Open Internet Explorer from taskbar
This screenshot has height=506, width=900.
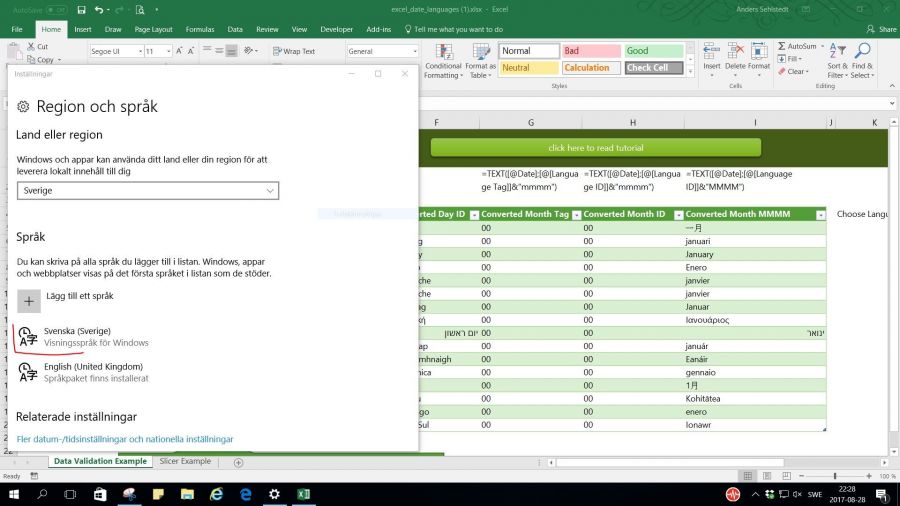(216, 494)
